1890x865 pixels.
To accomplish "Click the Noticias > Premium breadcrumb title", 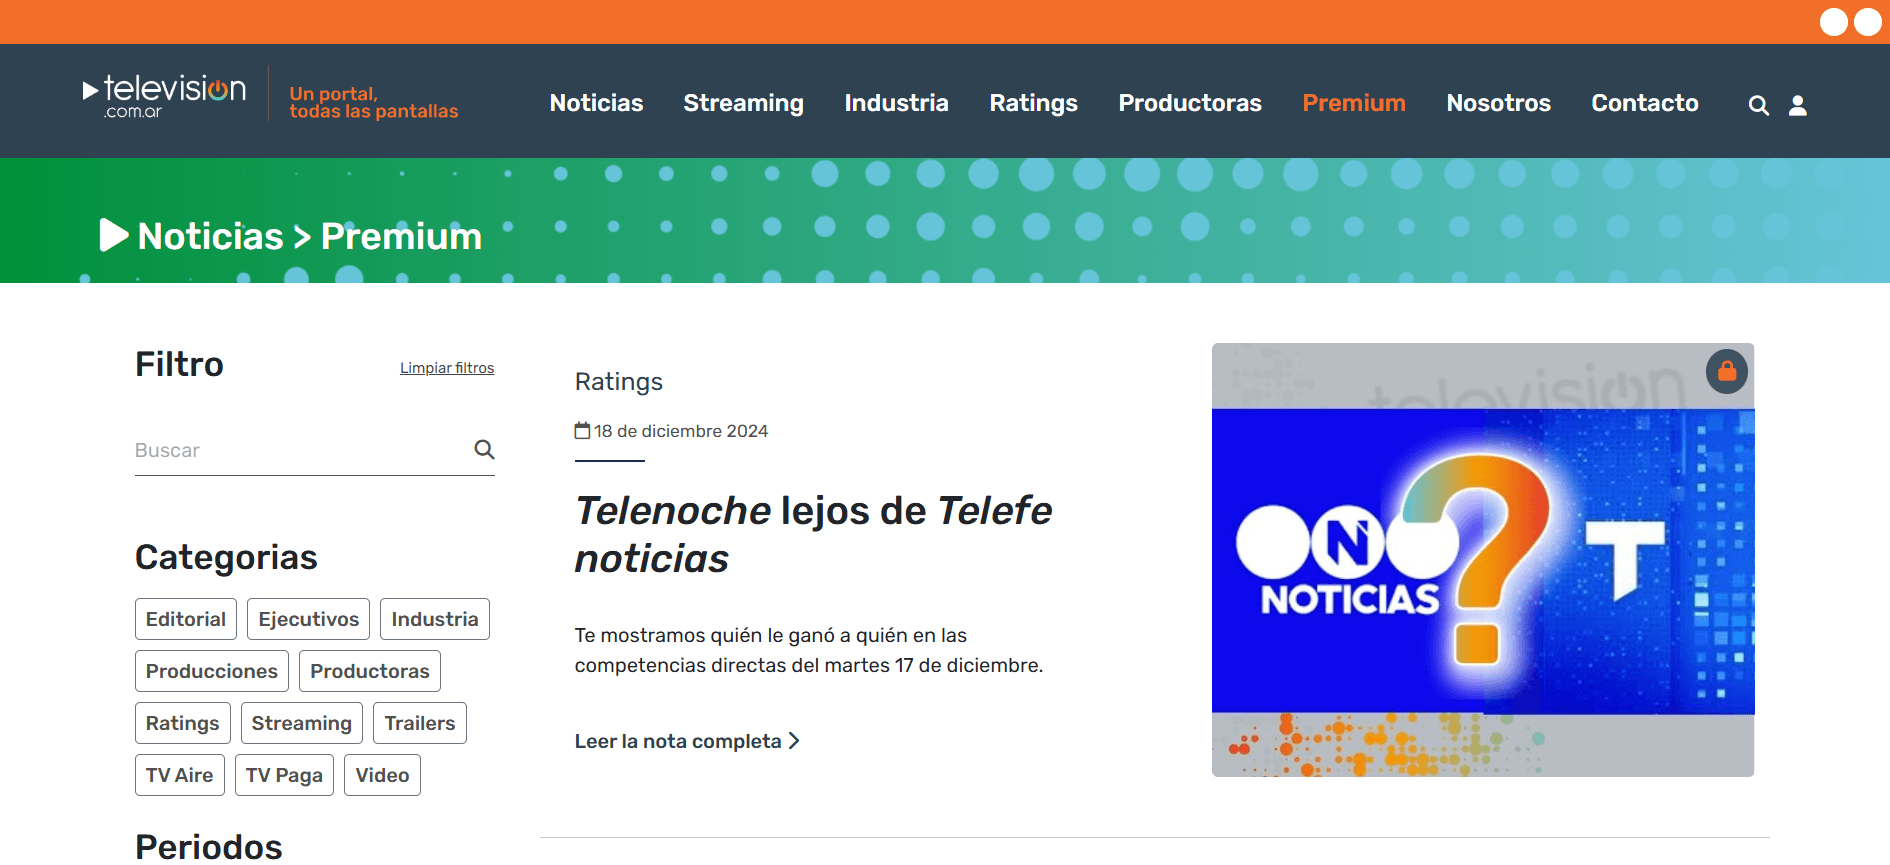I will pyautogui.click(x=310, y=236).
